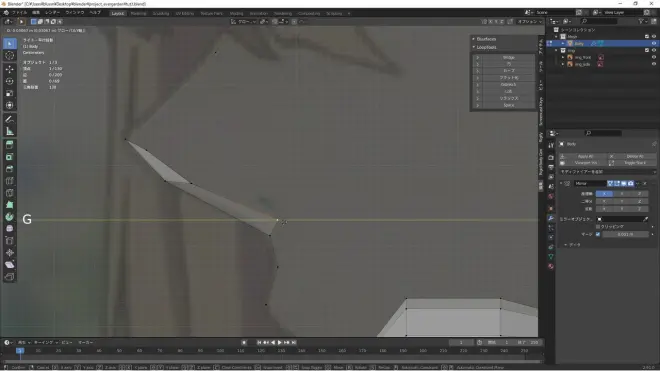Select the Annotate tool
Image resolution: width=660 pixels, height=371 pixels.
click(10, 119)
